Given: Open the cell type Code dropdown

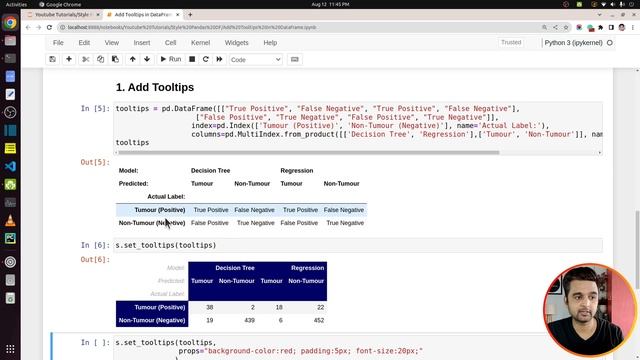Looking at the screenshot, I should pyautogui.click(x=256, y=60).
